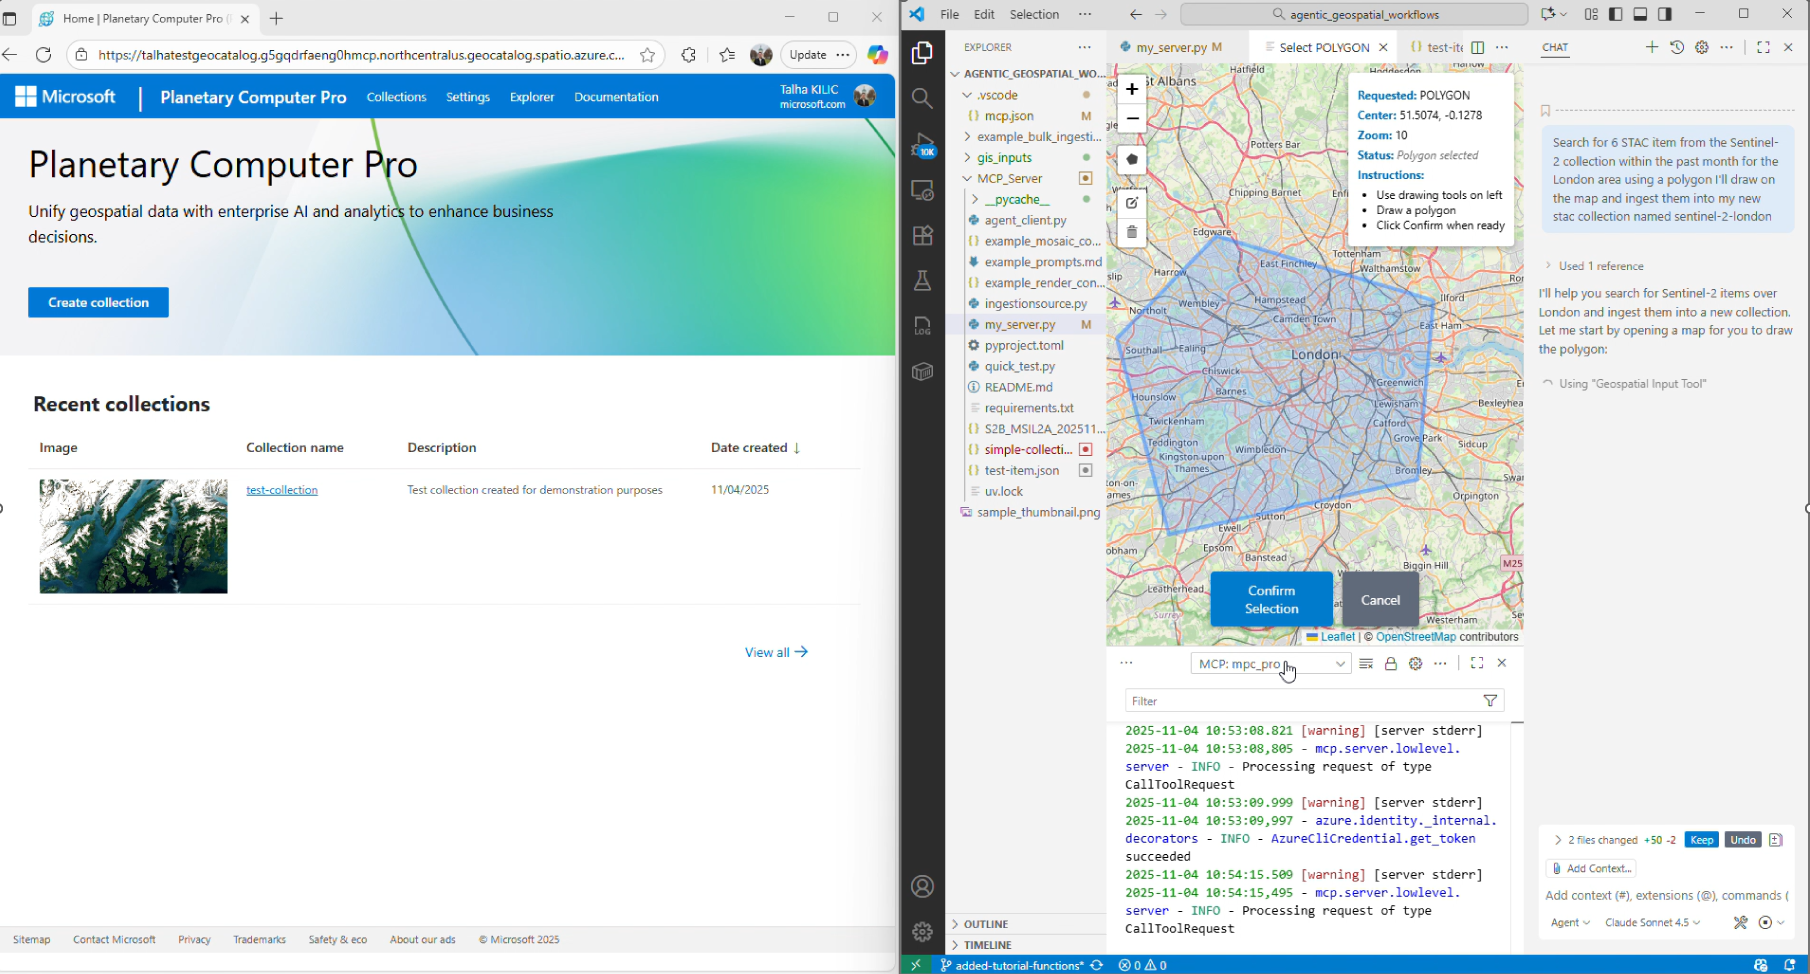Zoom out on the Leaflet map
This screenshot has width=1810, height=974.
click(x=1132, y=118)
